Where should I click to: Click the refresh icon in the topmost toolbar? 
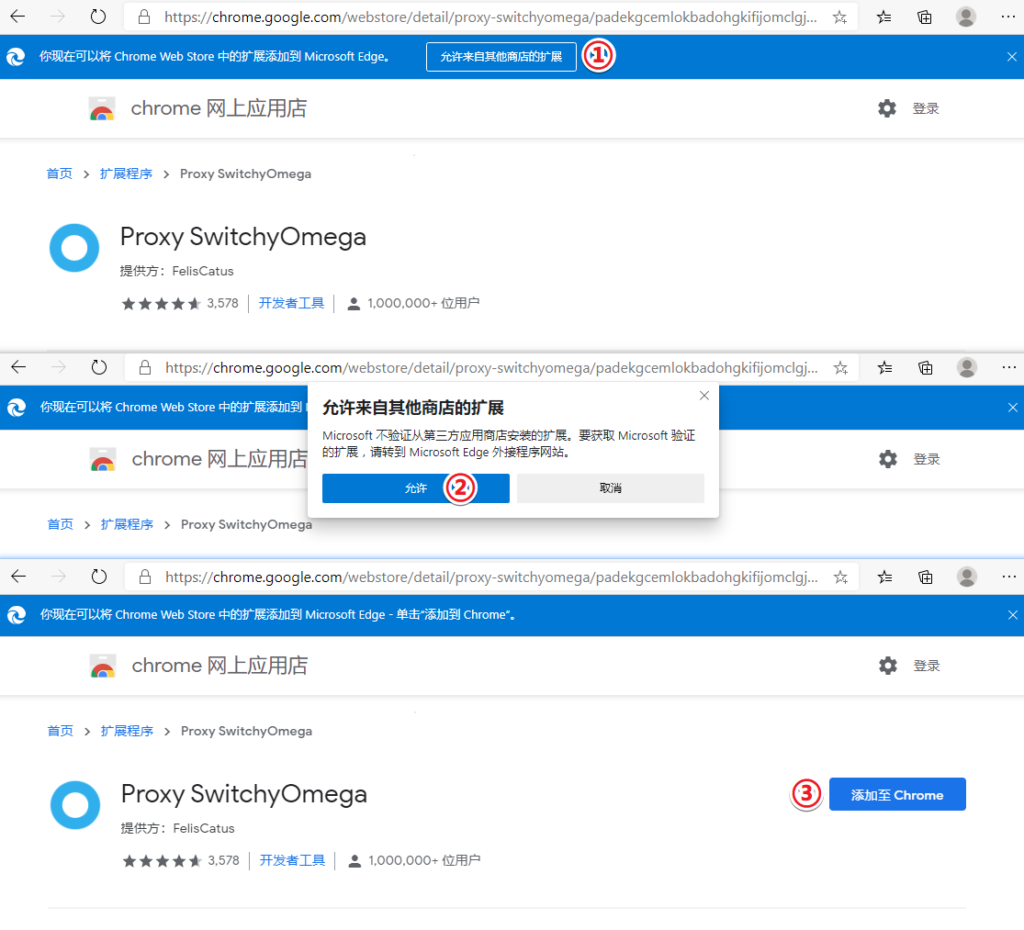click(x=98, y=17)
